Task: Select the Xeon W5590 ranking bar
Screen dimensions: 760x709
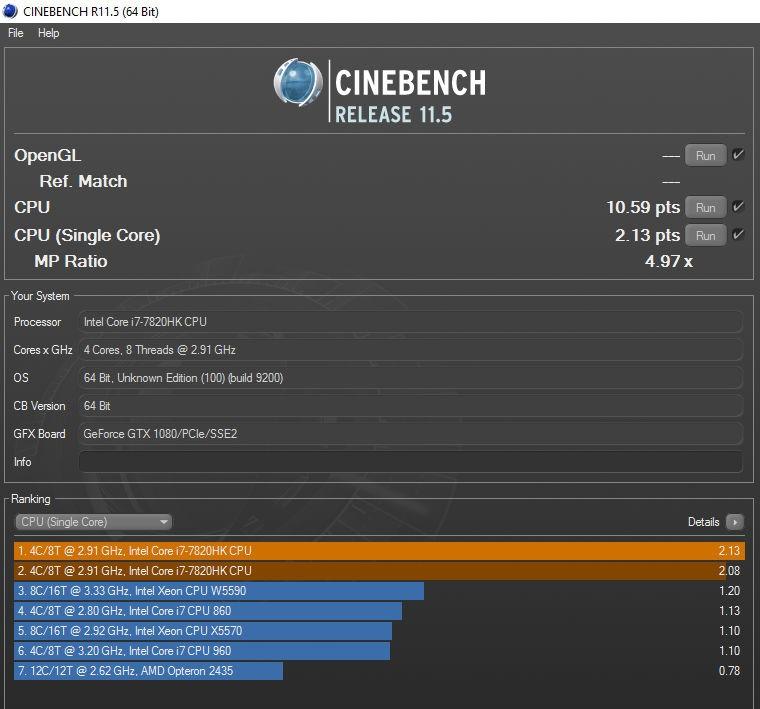Action: (220, 591)
